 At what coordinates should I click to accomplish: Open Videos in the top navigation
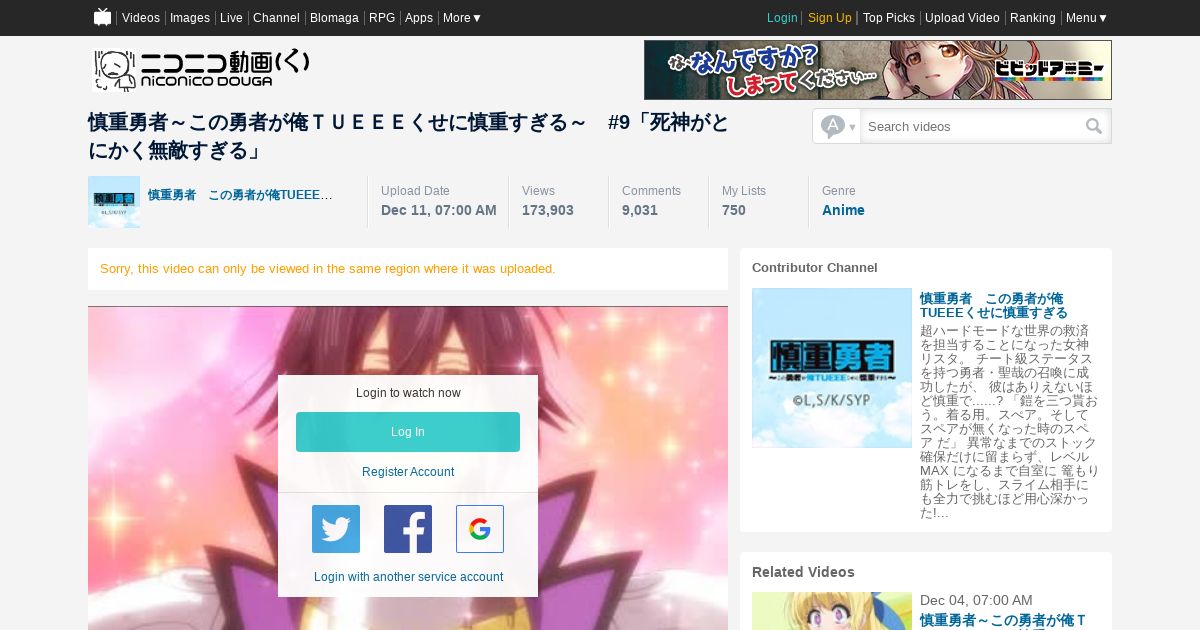(141, 18)
